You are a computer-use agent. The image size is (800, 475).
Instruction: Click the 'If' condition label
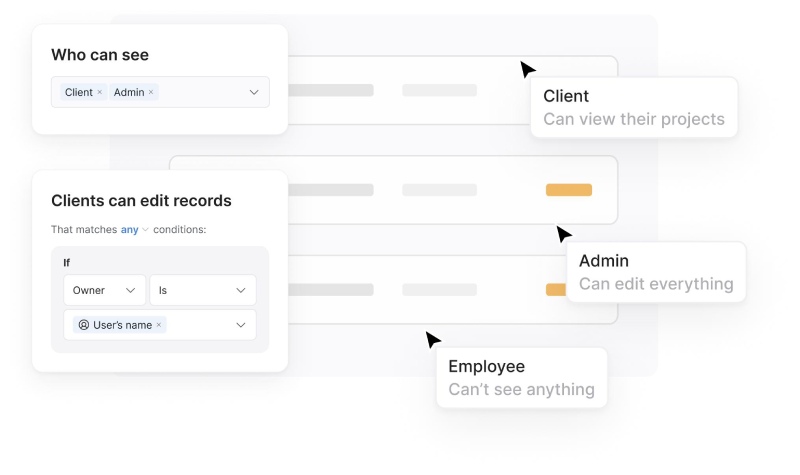pos(66,263)
